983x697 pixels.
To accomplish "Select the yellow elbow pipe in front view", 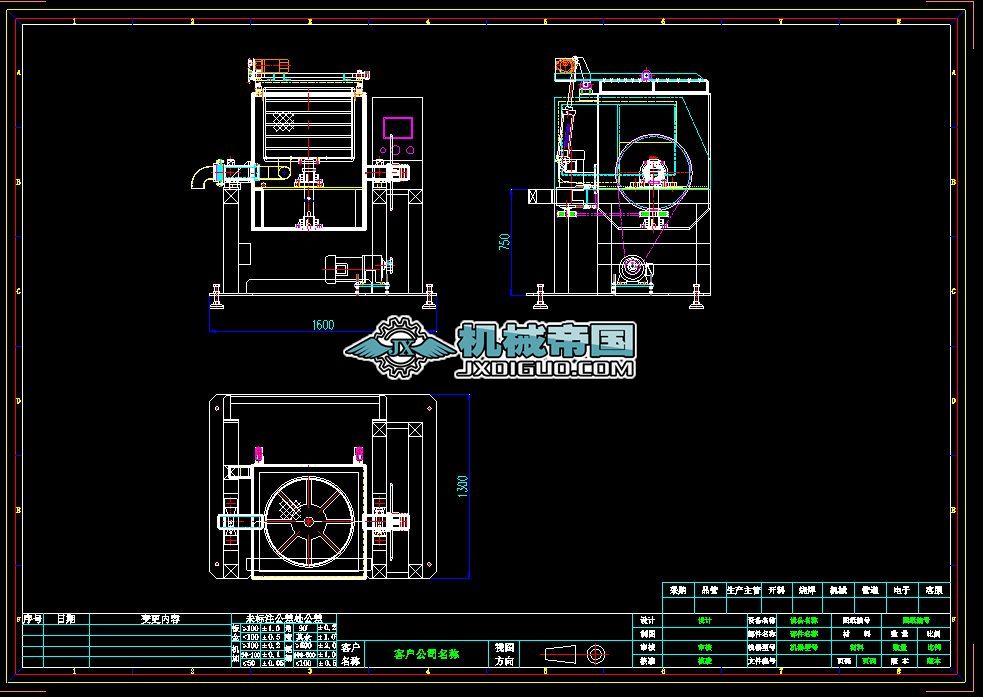I will pos(203,176).
